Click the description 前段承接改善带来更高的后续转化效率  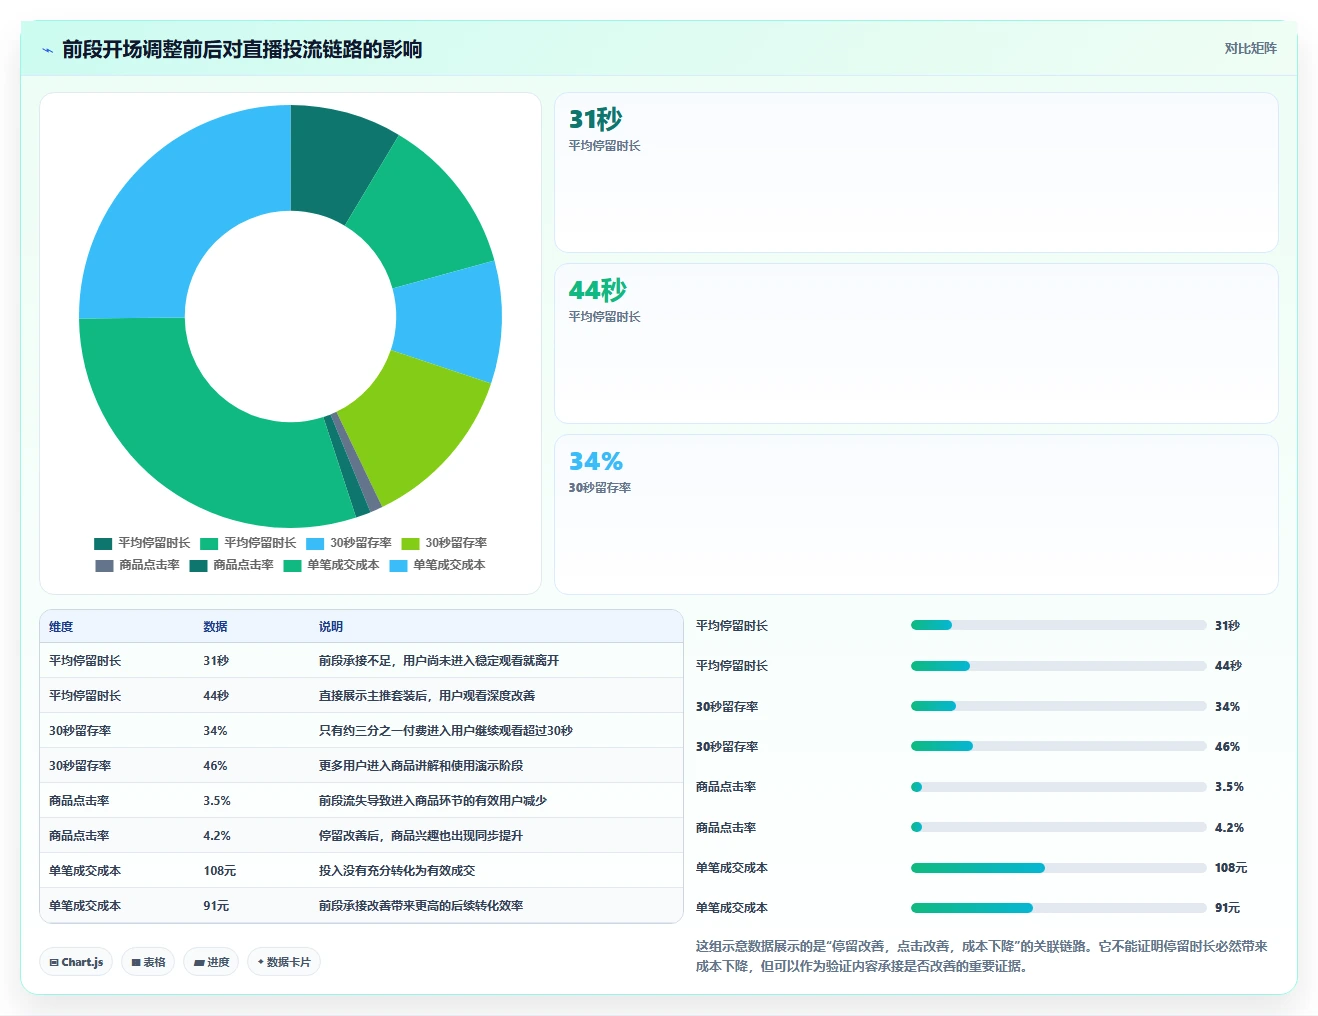coord(421,906)
